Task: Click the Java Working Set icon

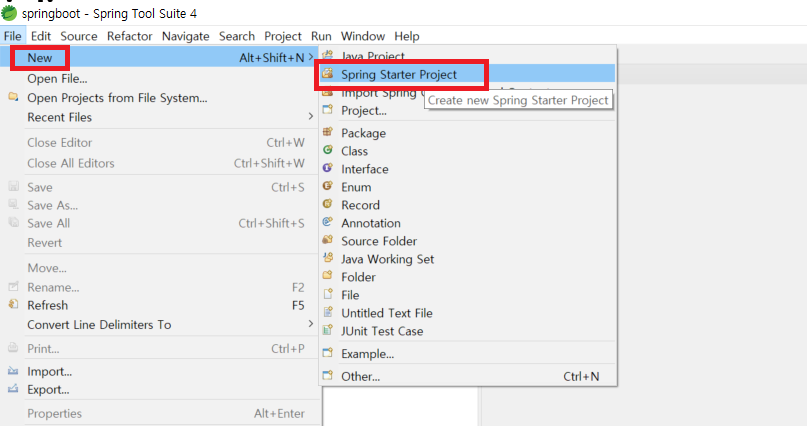Action: 327,258
